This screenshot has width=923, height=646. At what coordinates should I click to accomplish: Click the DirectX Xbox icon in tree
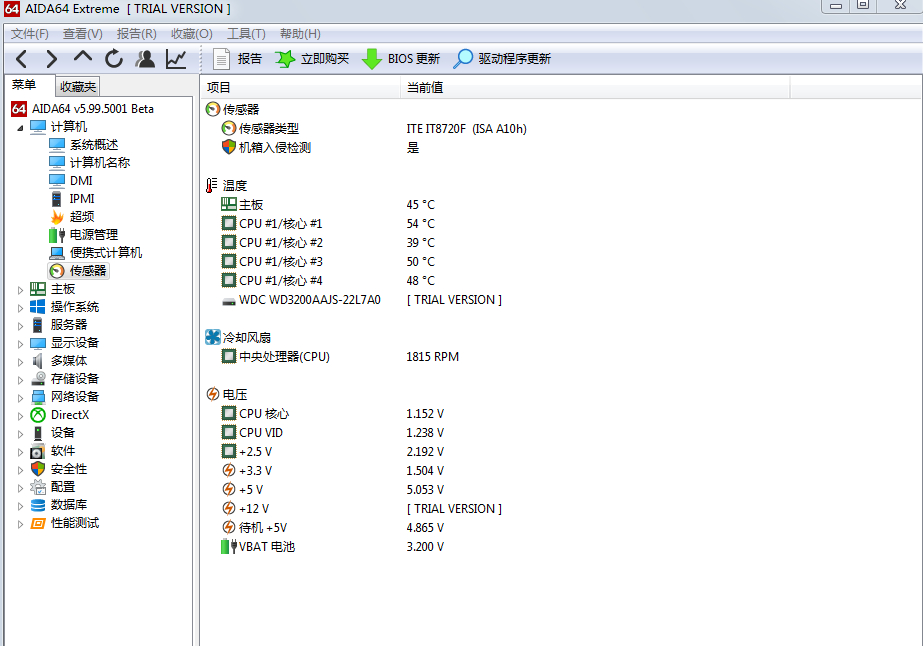click(38, 415)
